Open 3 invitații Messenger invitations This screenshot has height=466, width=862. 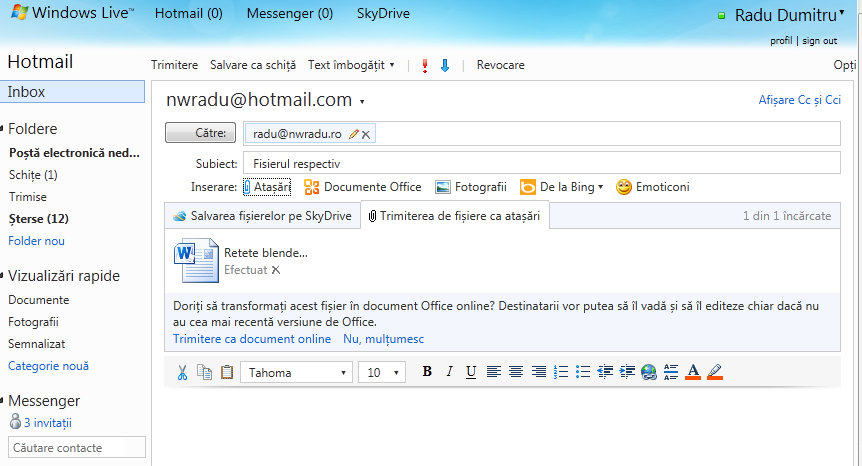click(41, 423)
